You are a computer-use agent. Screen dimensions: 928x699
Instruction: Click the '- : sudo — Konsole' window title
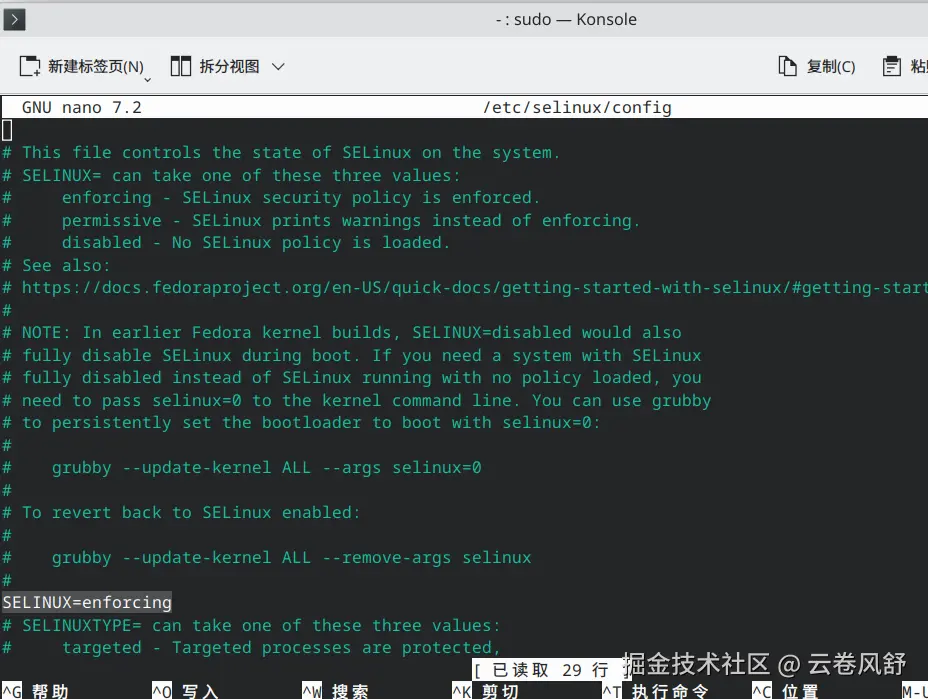(x=566, y=20)
